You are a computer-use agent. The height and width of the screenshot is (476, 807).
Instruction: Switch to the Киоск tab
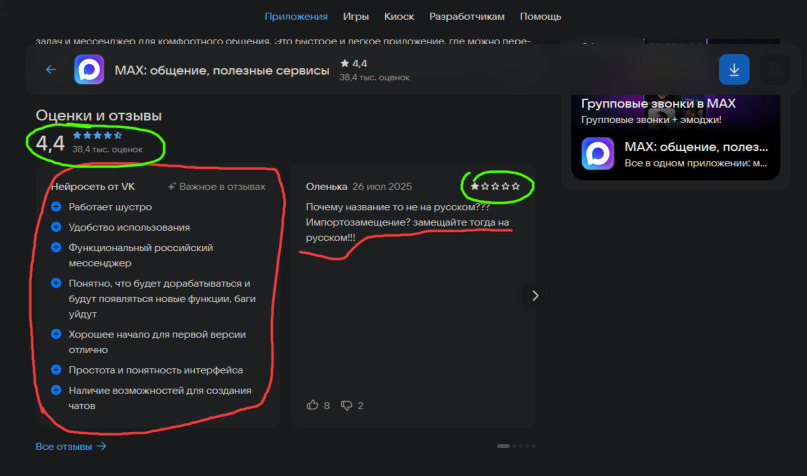(399, 16)
